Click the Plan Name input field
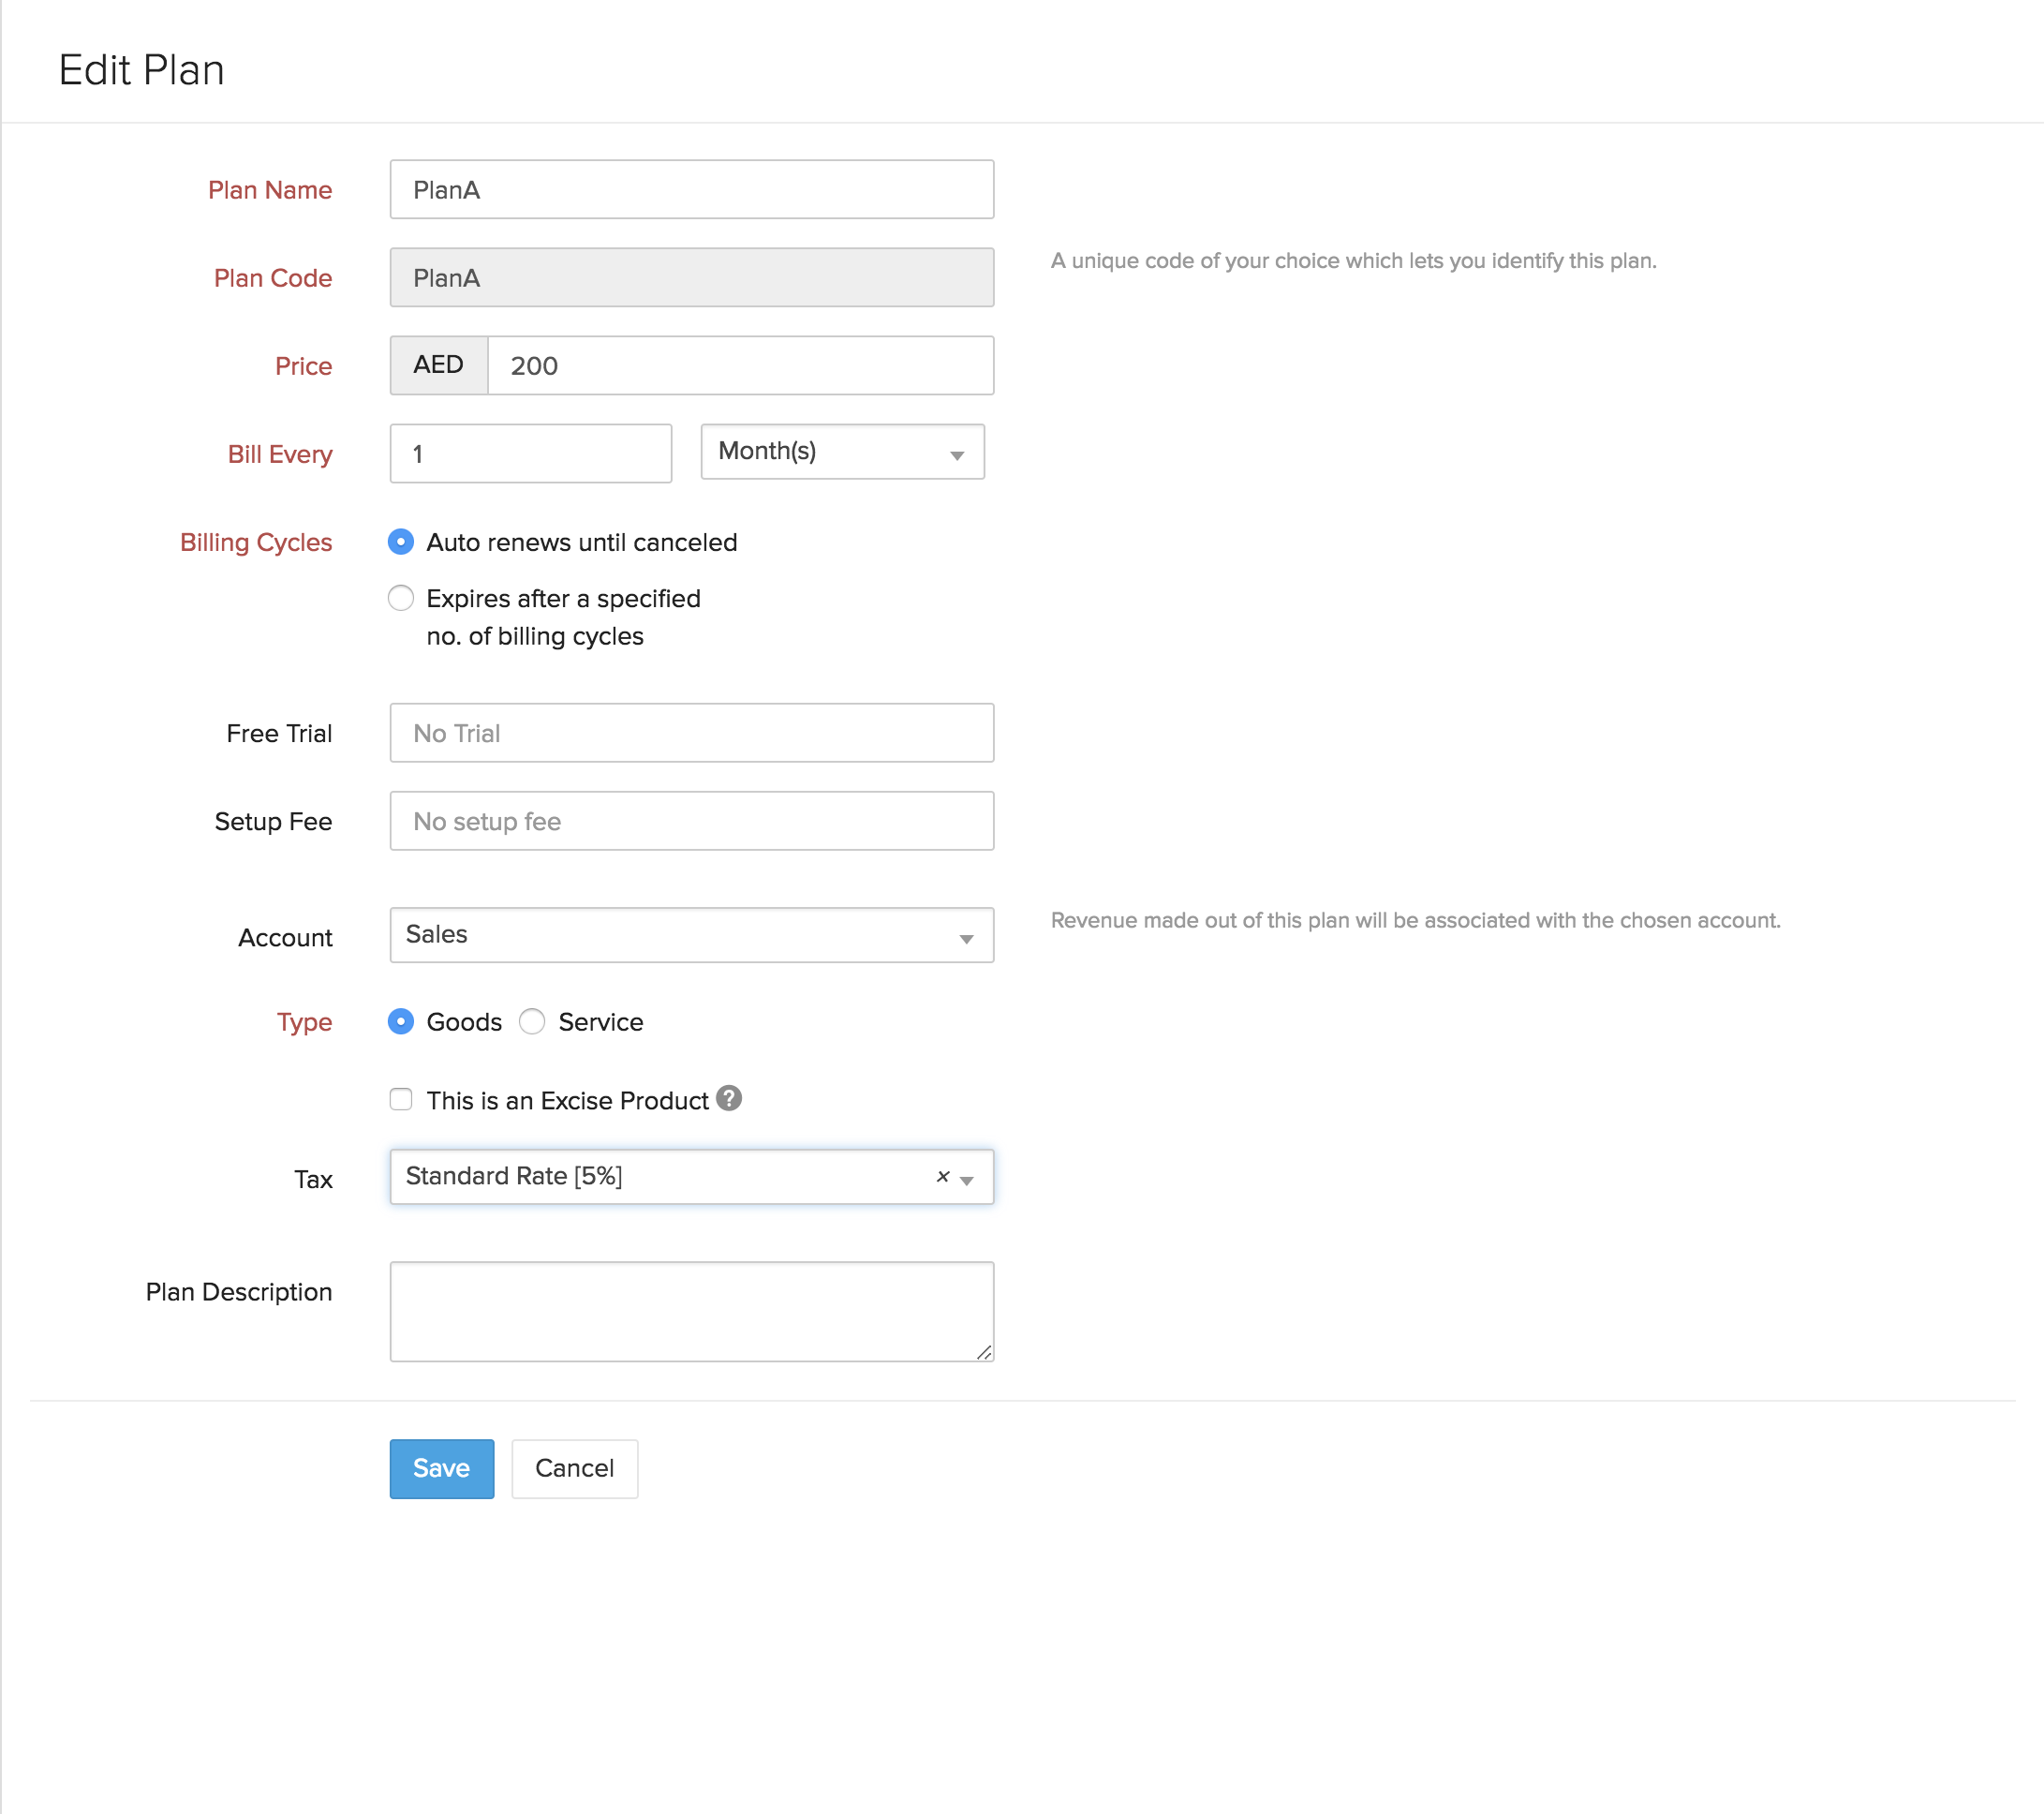The width and height of the screenshot is (2044, 1814). coord(690,189)
